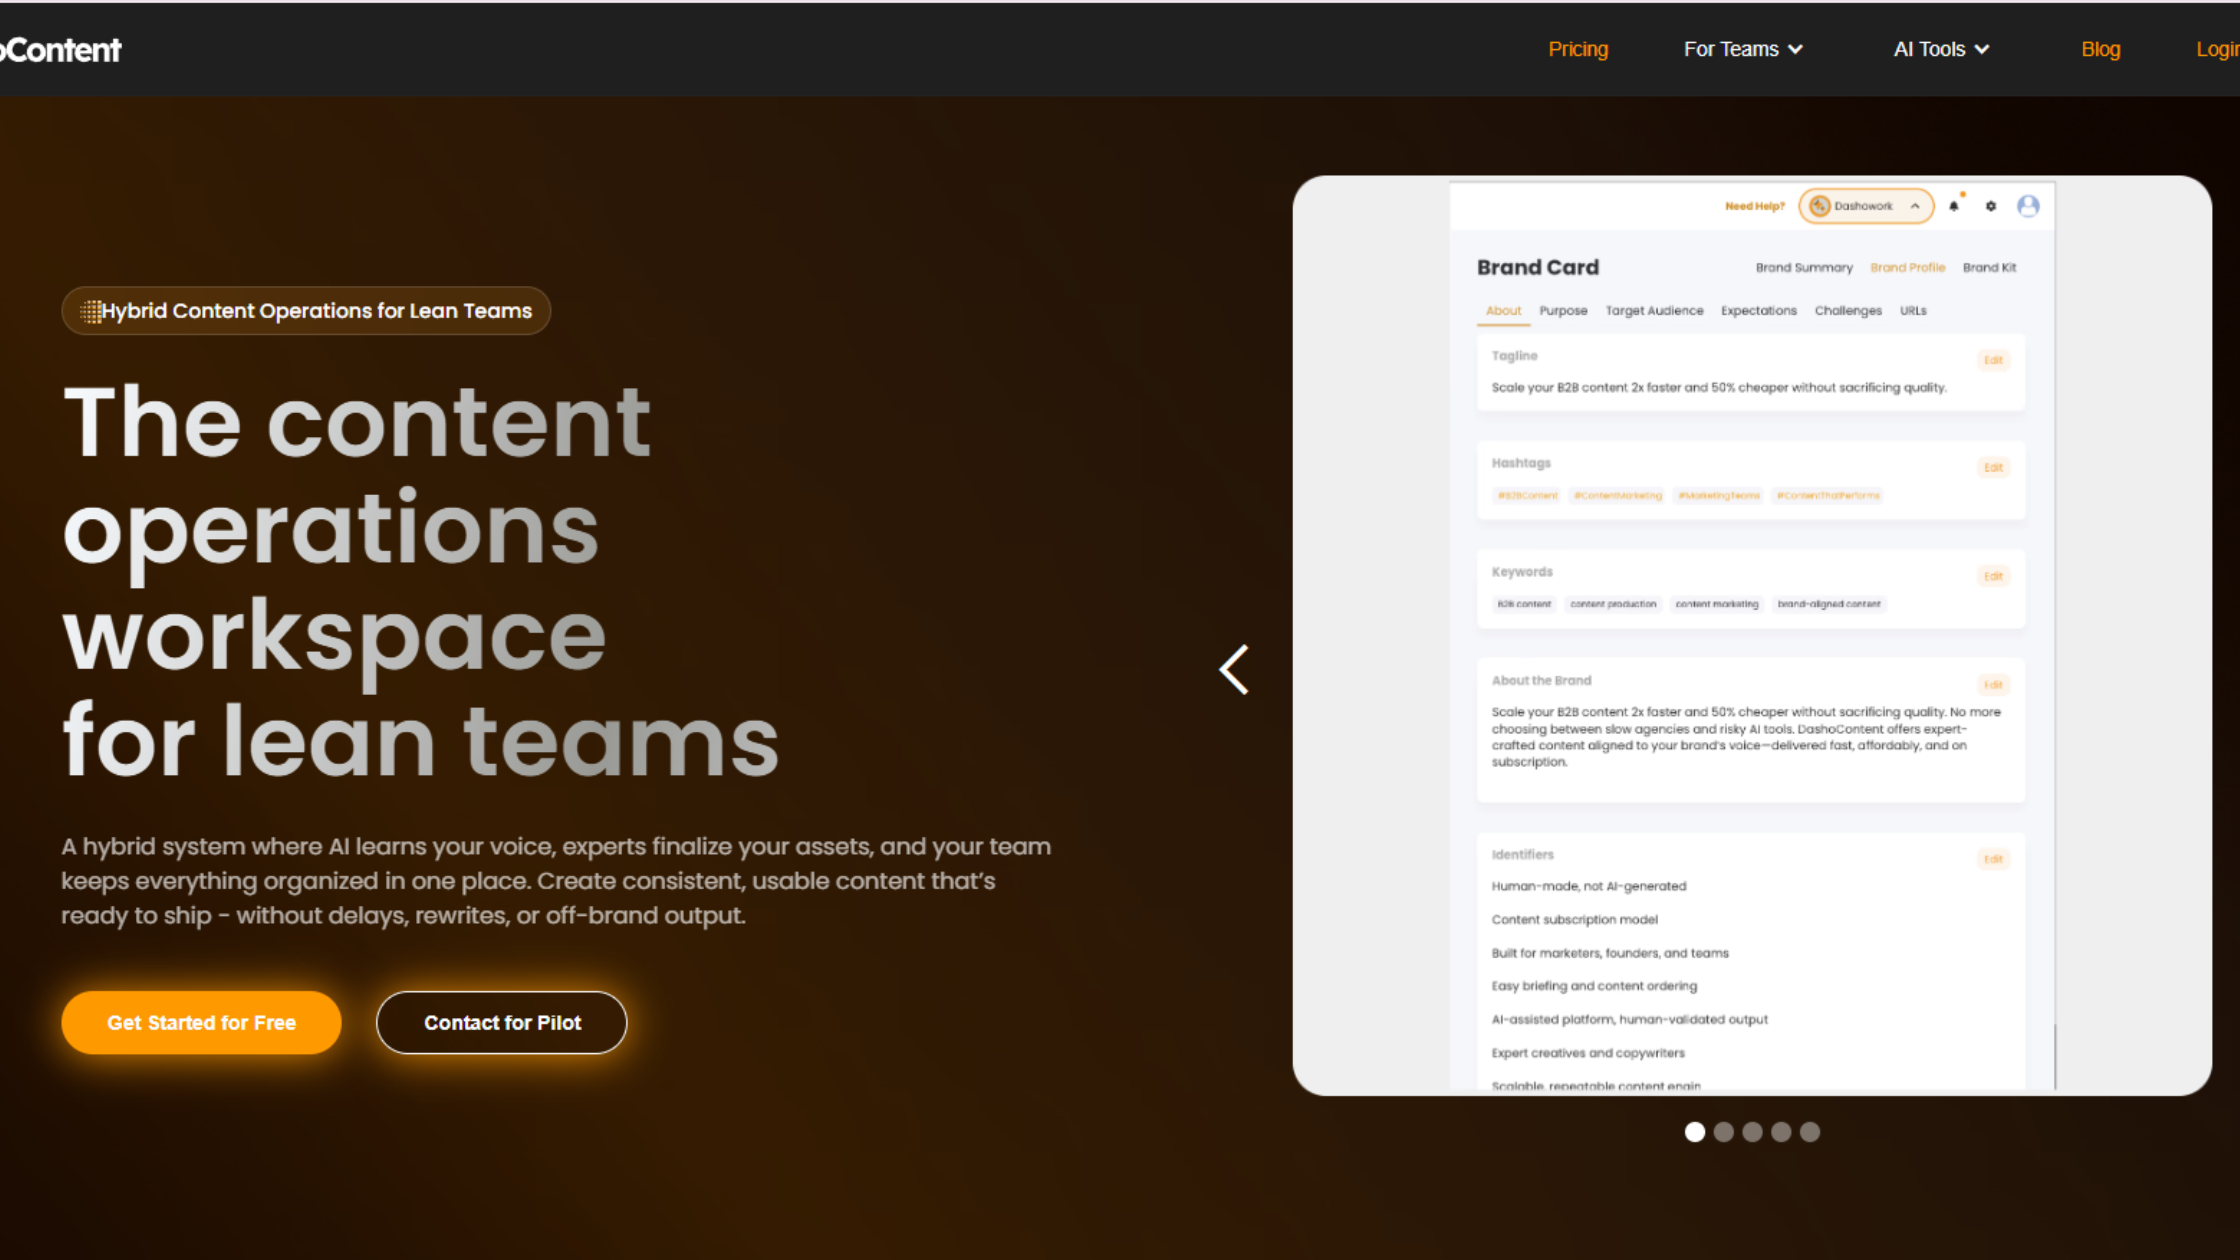This screenshot has width=2240, height=1260.
Task: Switch to the Target Audience tab
Action: 1655,310
